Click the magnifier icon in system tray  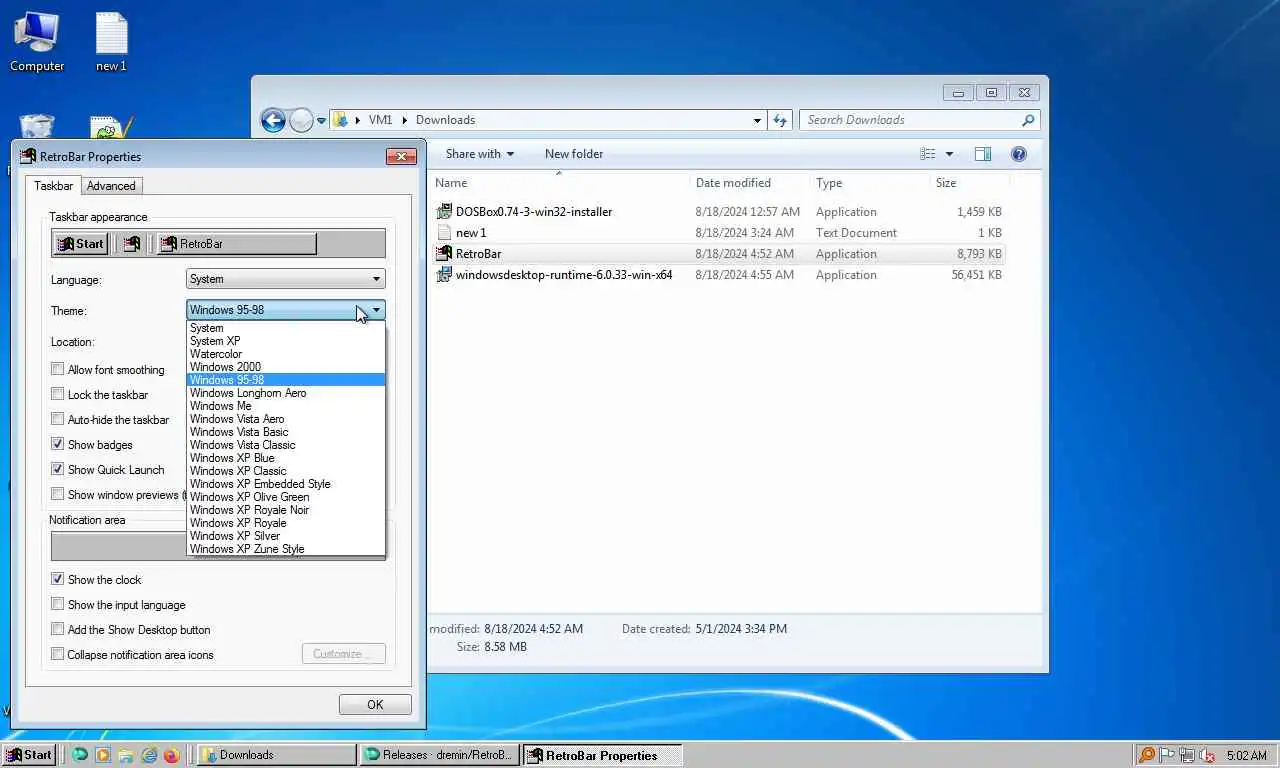1147,755
